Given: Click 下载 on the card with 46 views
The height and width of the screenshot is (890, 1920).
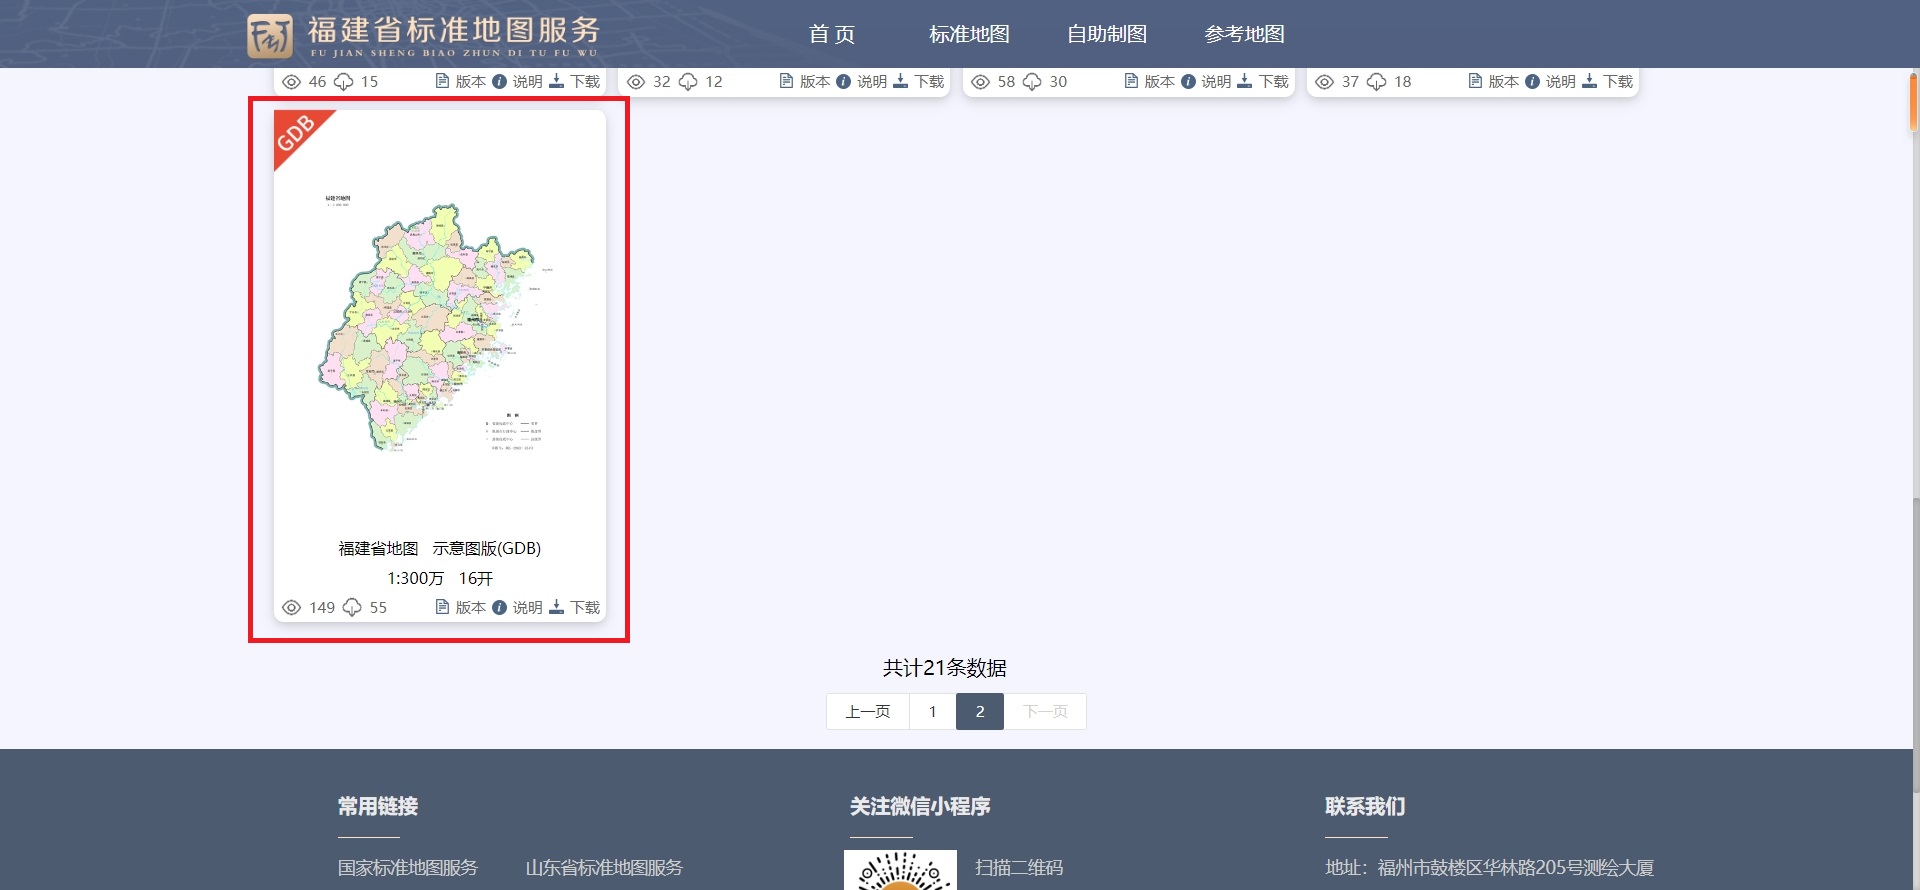Looking at the screenshot, I should click(x=575, y=82).
